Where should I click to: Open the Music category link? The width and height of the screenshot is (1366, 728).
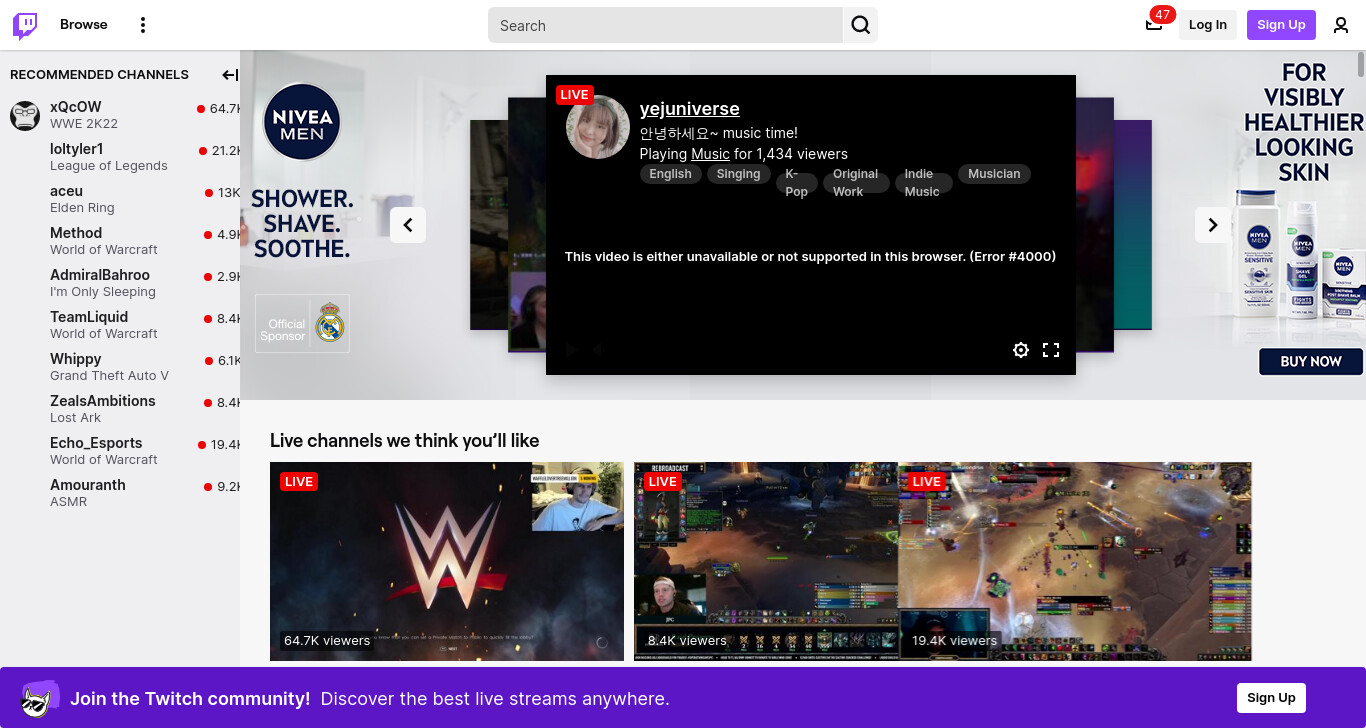tap(710, 154)
